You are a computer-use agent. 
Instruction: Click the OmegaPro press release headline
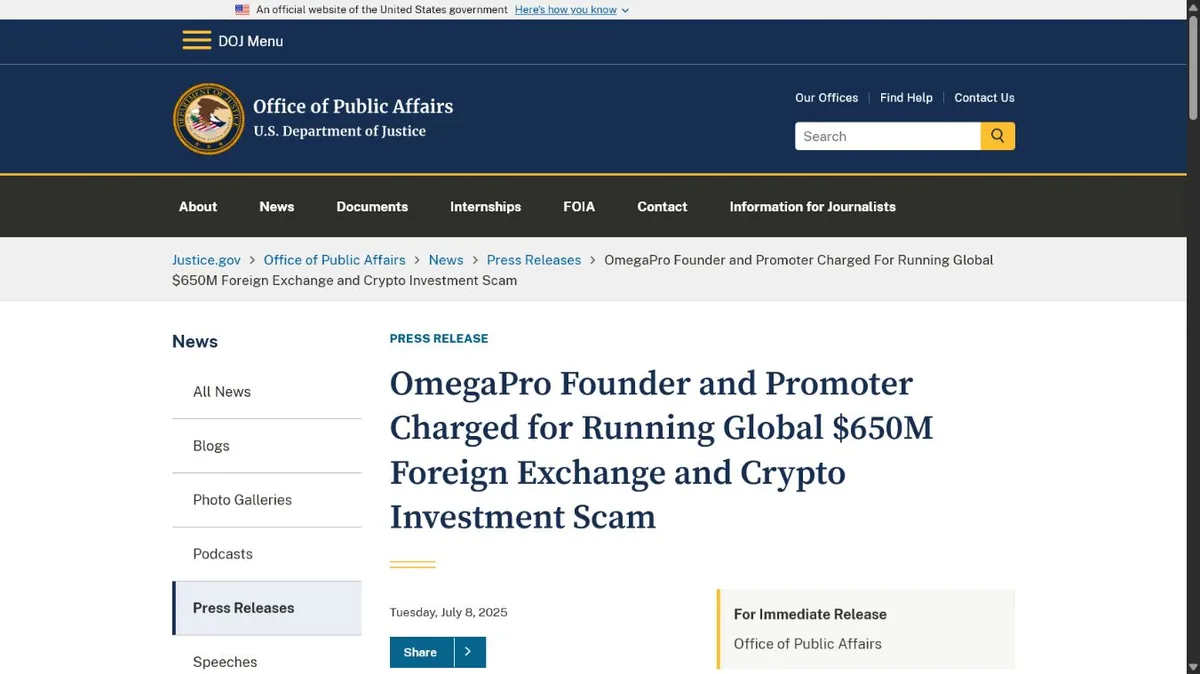661,450
